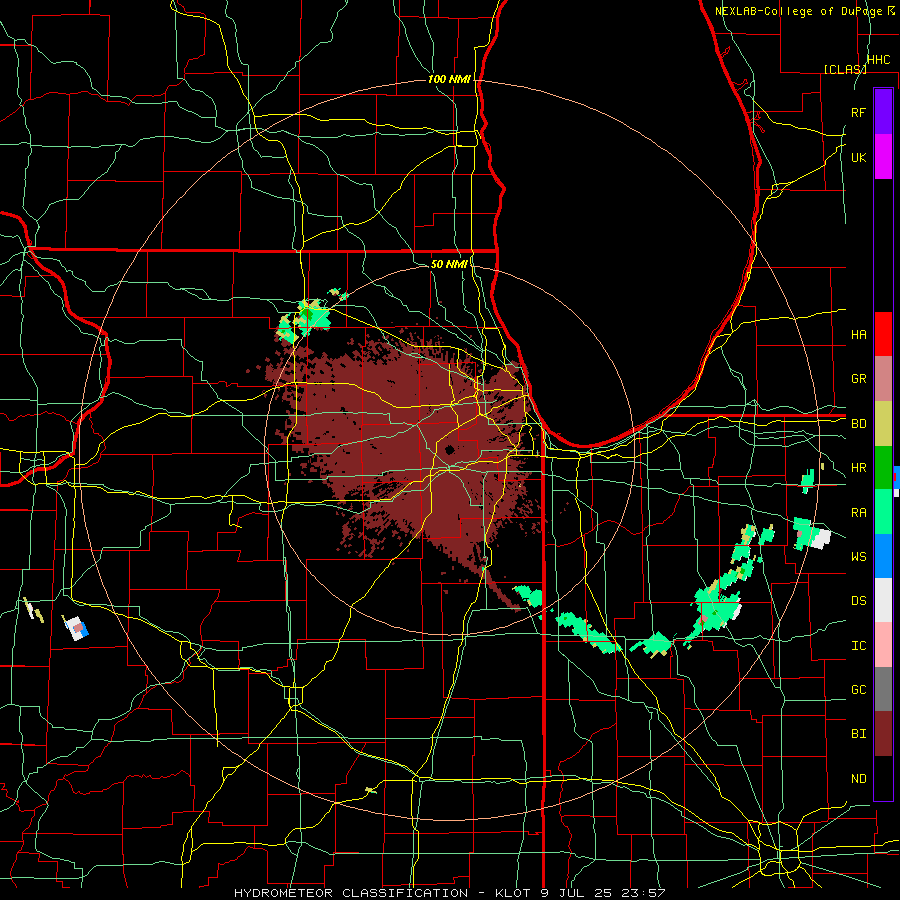The width and height of the screenshot is (900, 900).
Task: Click the black radar site dot in the brown echo
Action: tap(449, 449)
